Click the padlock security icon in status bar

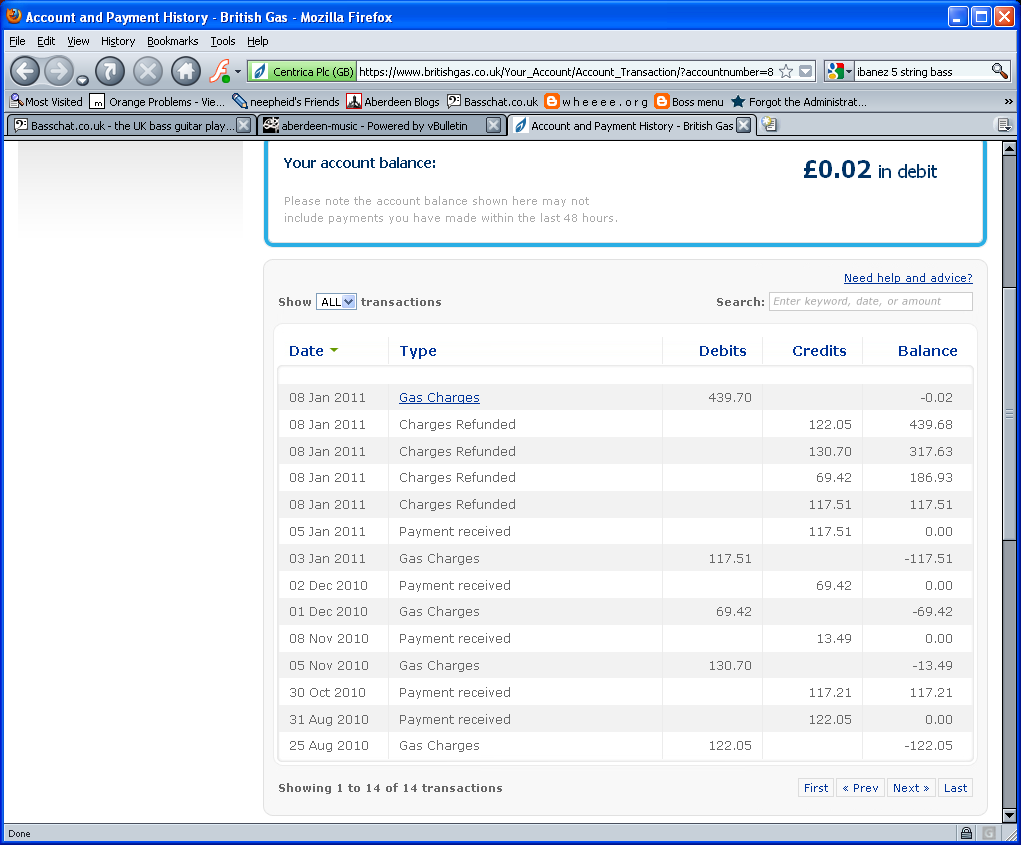[966, 833]
